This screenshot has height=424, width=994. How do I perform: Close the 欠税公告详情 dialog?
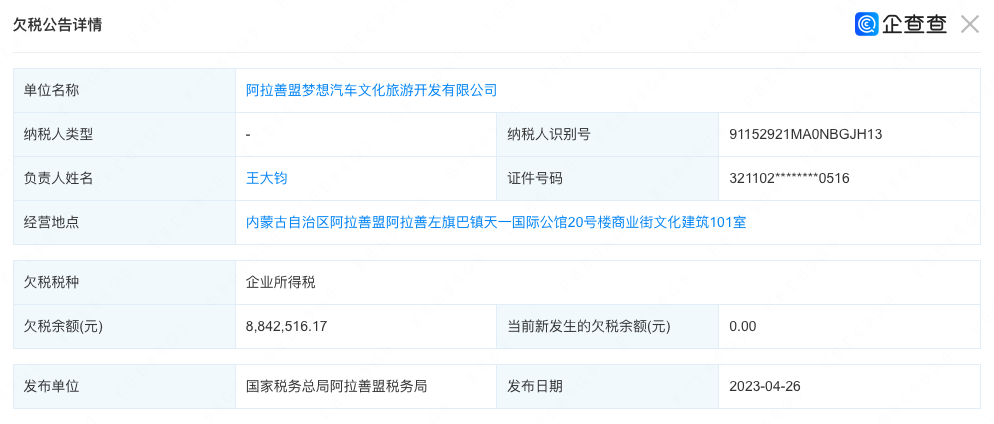coord(969,25)
